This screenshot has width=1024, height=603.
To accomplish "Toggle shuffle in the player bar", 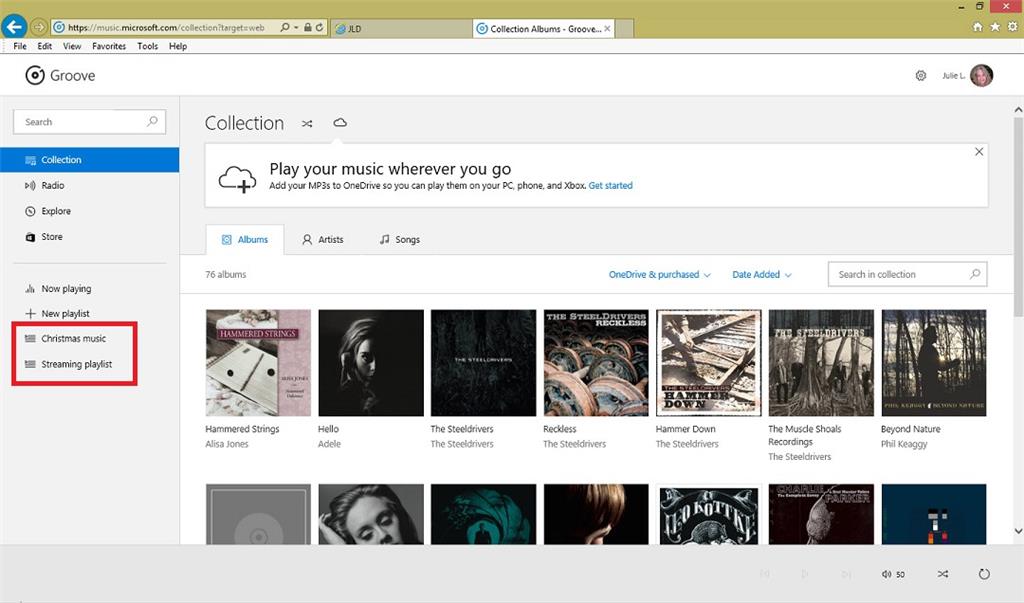I will click(x=942, y=574).
